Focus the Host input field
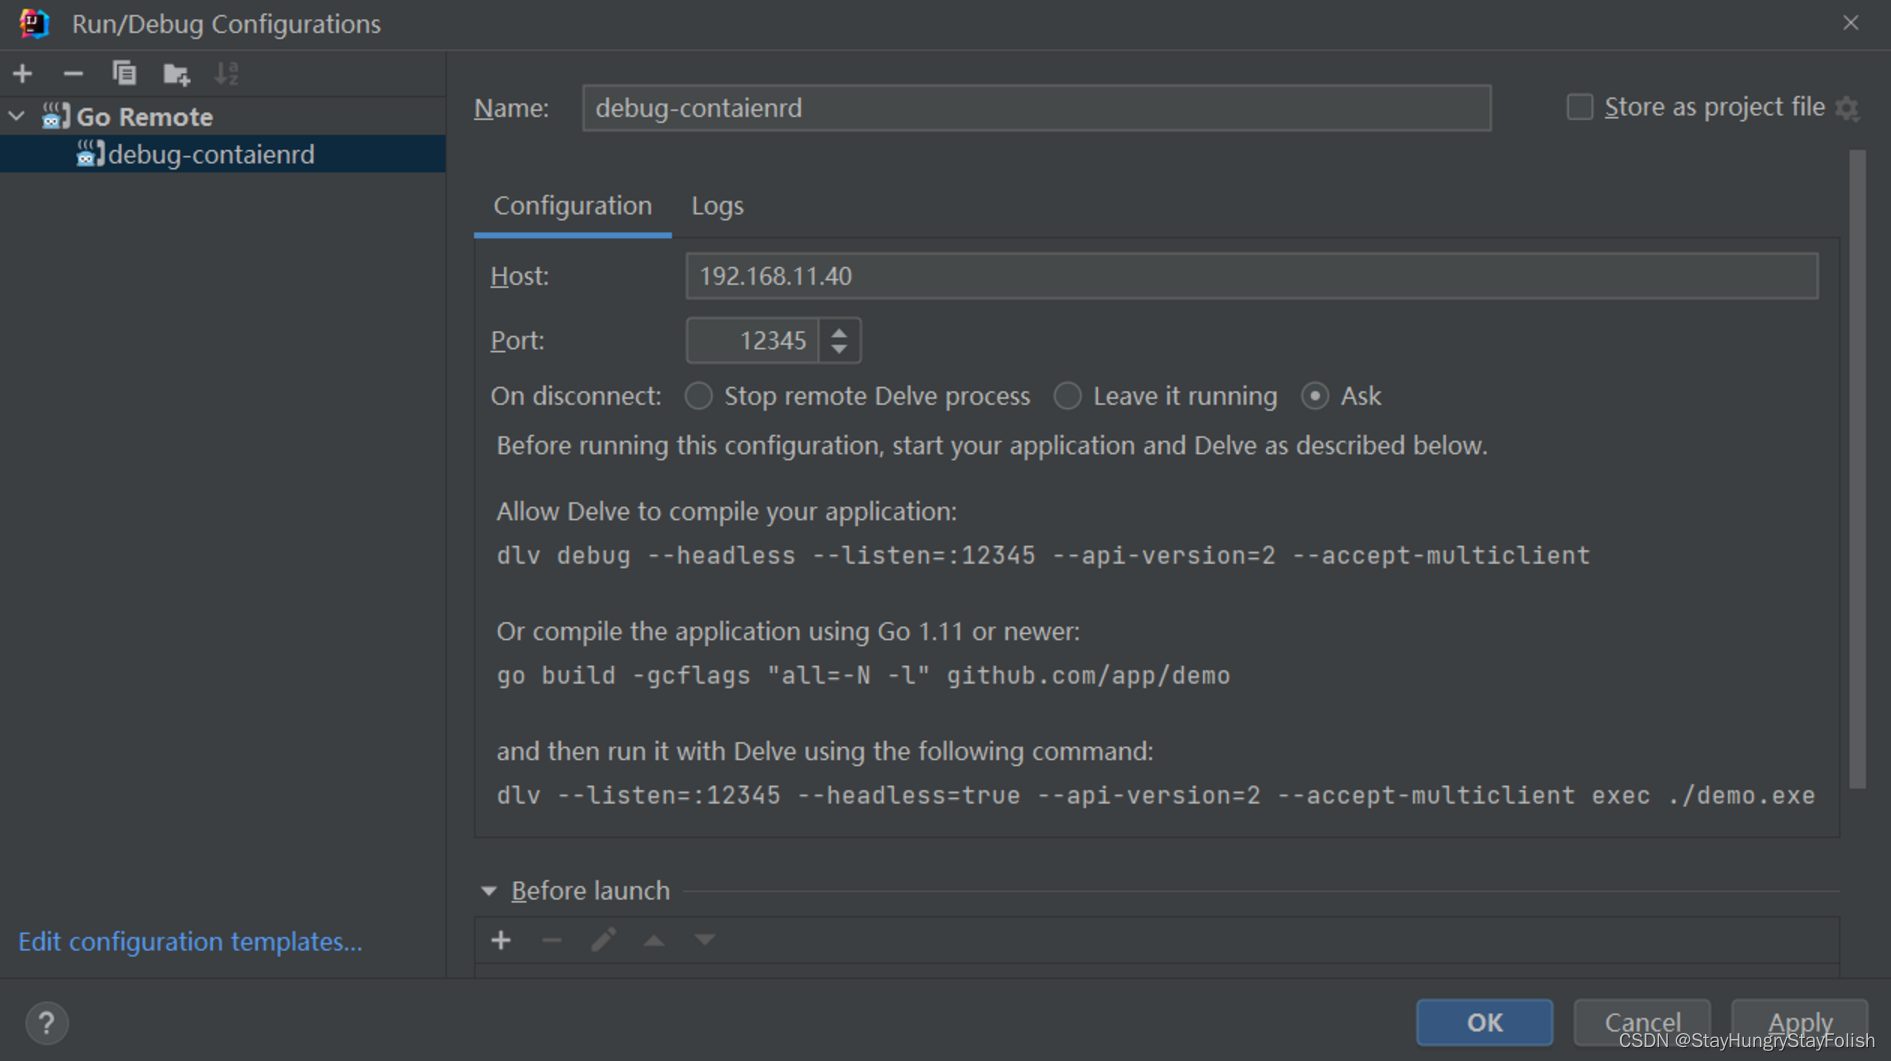This screenshot has height=1061, width=1891. pos(1251,276)
